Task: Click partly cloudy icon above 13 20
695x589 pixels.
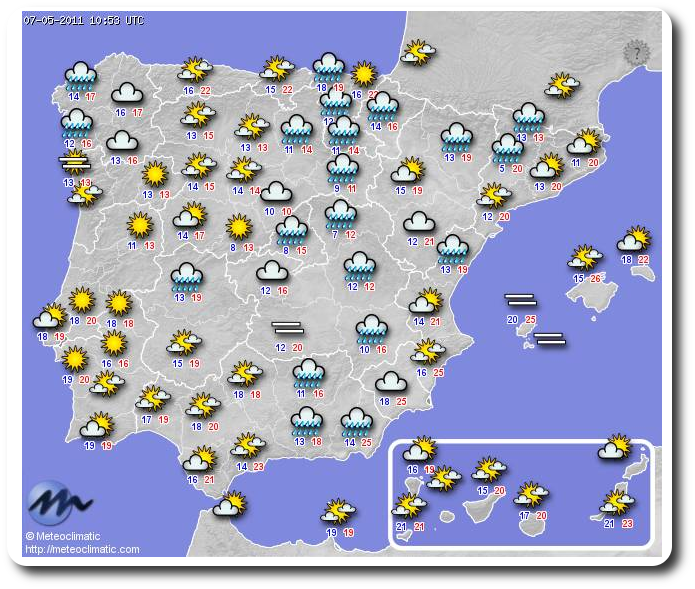Action: pyautogui.click(x=547, y=166)
